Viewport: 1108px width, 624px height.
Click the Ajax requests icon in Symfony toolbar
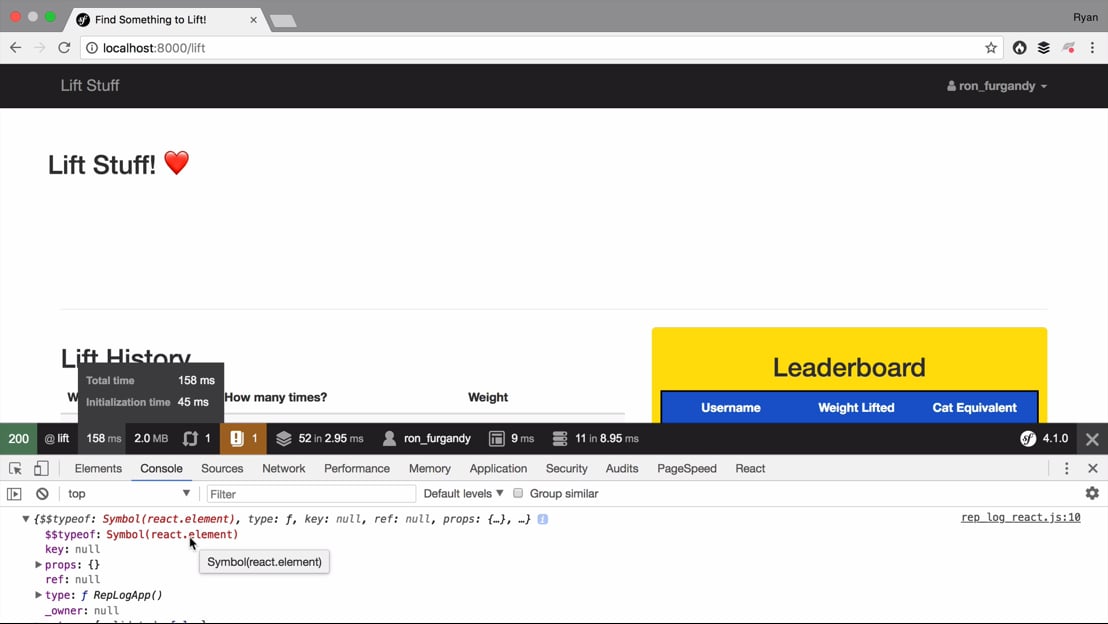tap(190, 438)
